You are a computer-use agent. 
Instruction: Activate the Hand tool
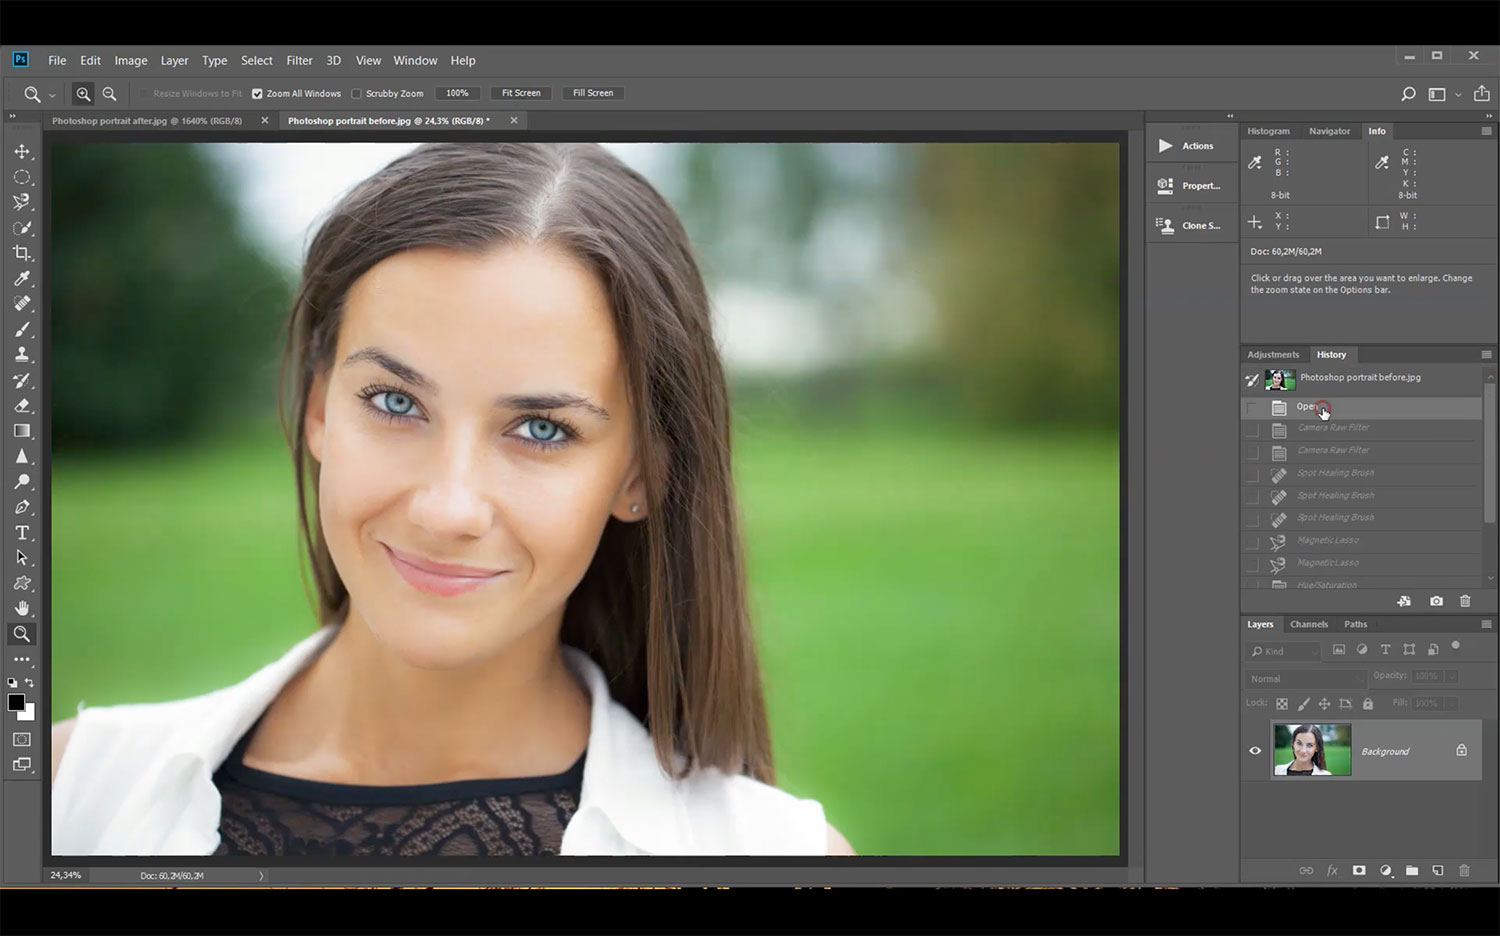click(22, 608)
